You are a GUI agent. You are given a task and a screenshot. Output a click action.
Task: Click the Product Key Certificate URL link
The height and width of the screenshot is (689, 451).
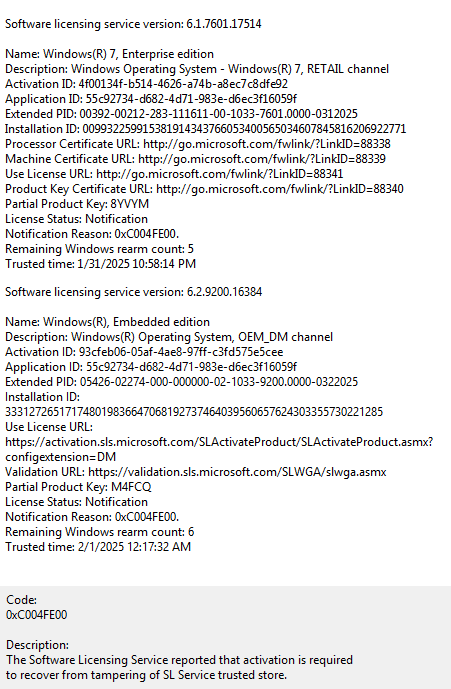point(280,189)
